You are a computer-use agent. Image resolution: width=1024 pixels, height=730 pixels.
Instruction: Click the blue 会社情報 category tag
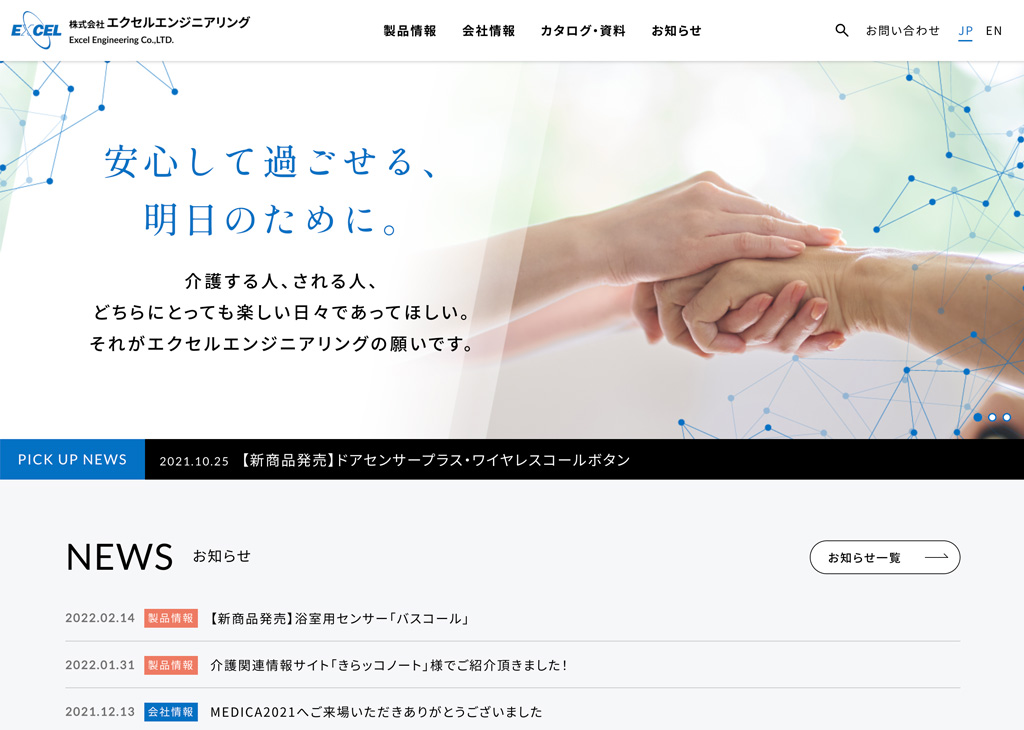(x=170, y=712)
